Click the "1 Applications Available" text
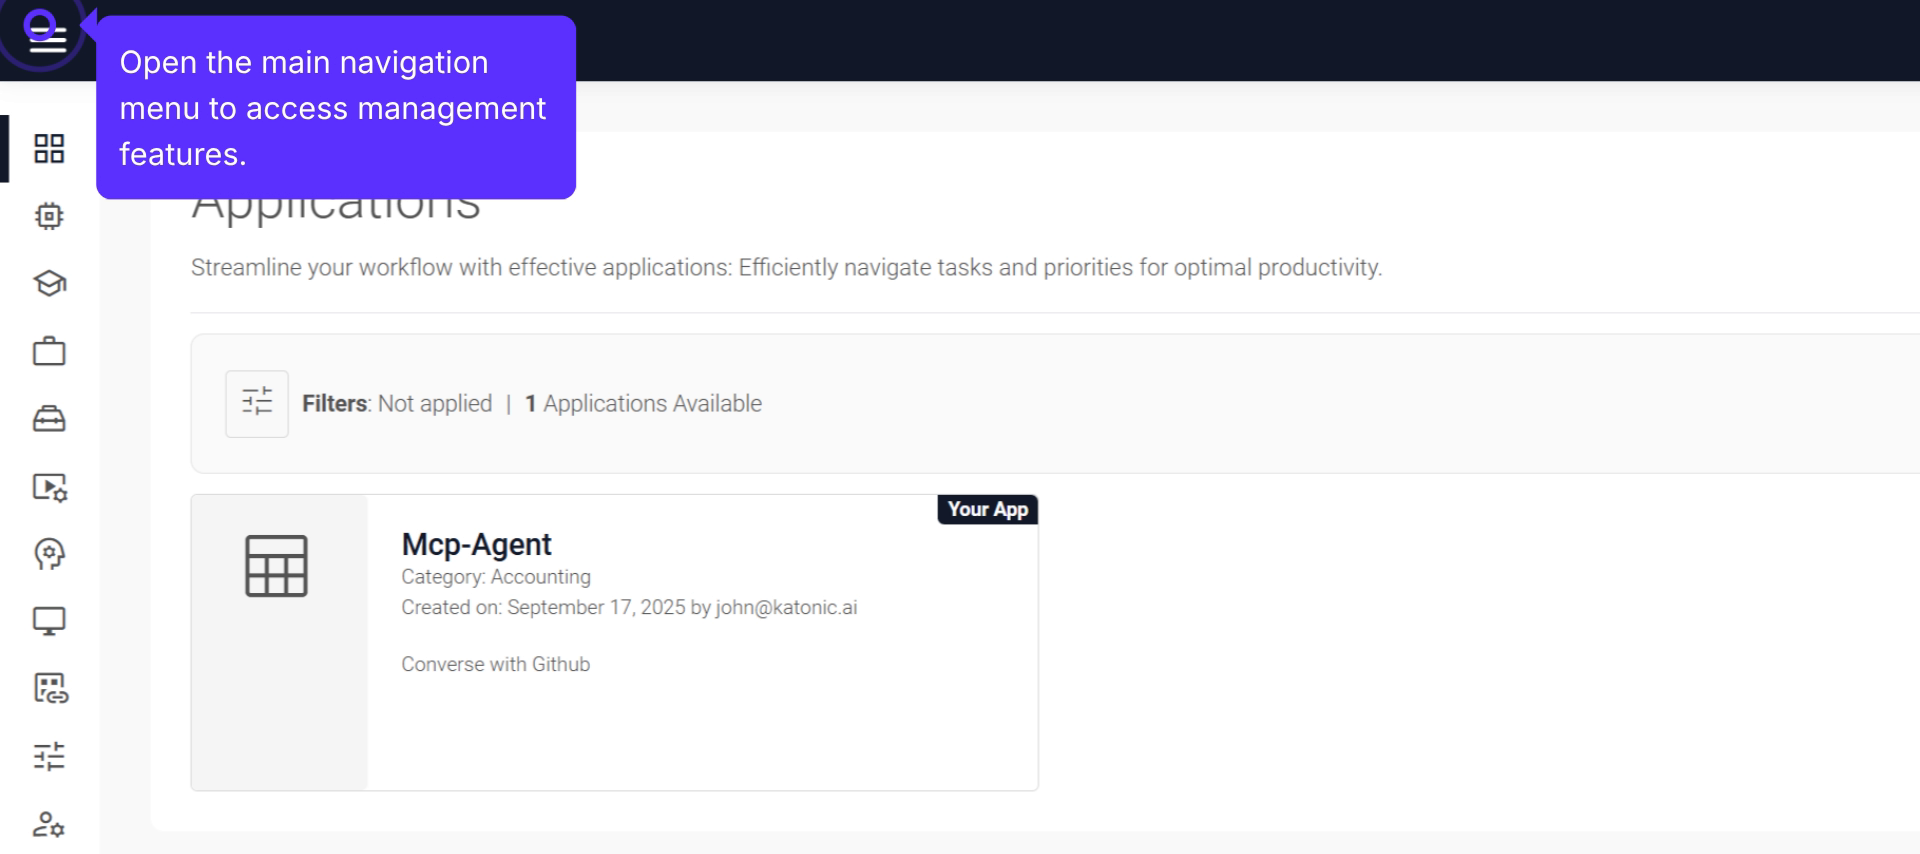The image size is (1920, 854). tap(643, 404)
